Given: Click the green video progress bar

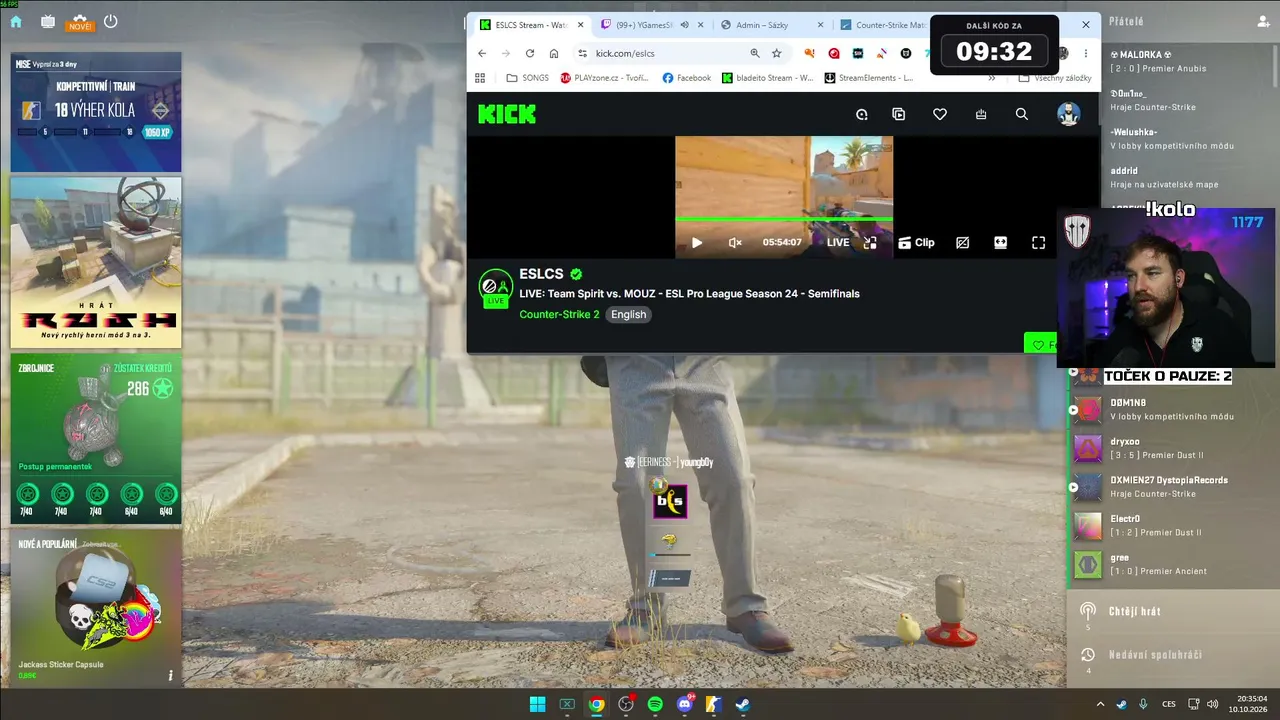Looking at the screenshot, I should 784,219.
